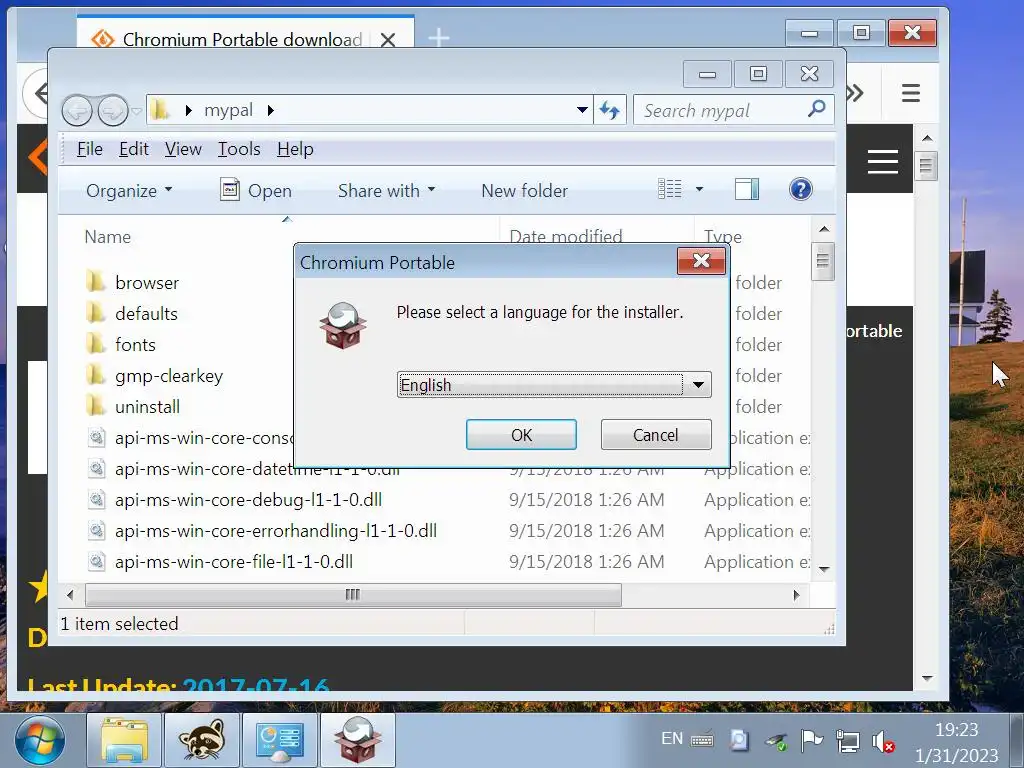Expand the Organize dropdown
This screenshot has height=768, width=1024.
[x=129, y=191]
